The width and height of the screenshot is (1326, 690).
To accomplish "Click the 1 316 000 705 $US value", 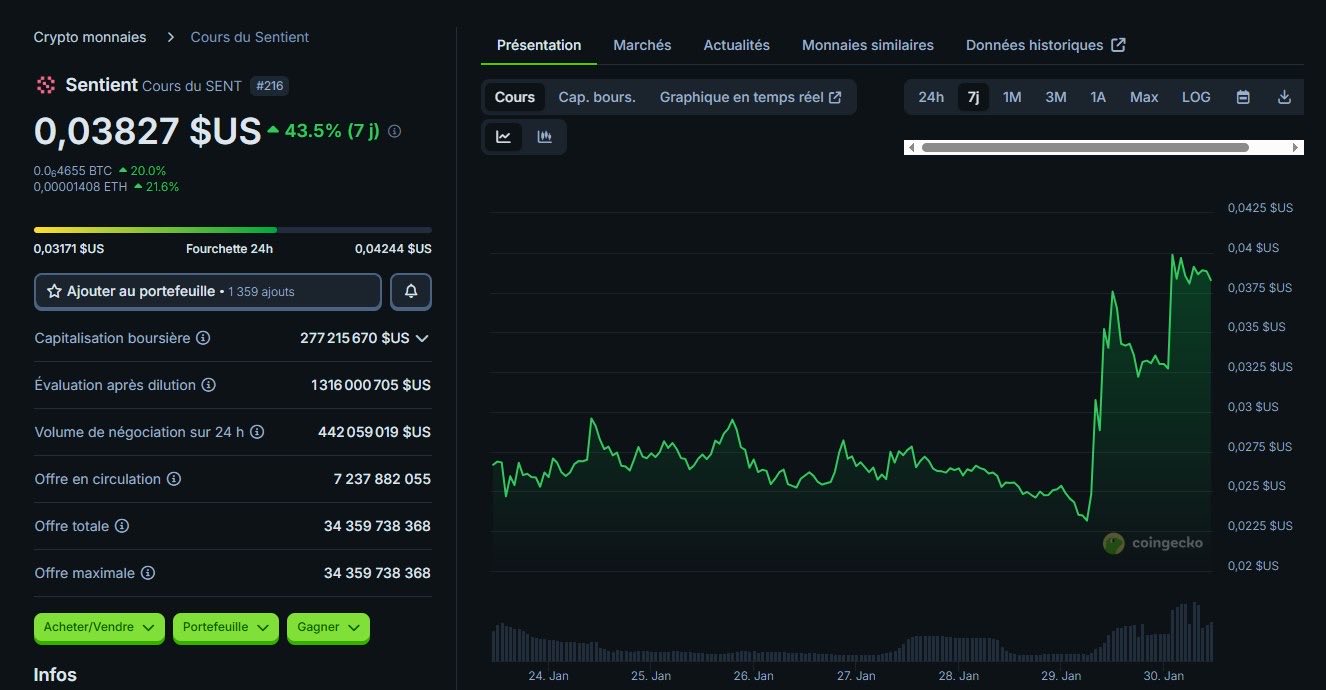I will click(x=371, y=385).
